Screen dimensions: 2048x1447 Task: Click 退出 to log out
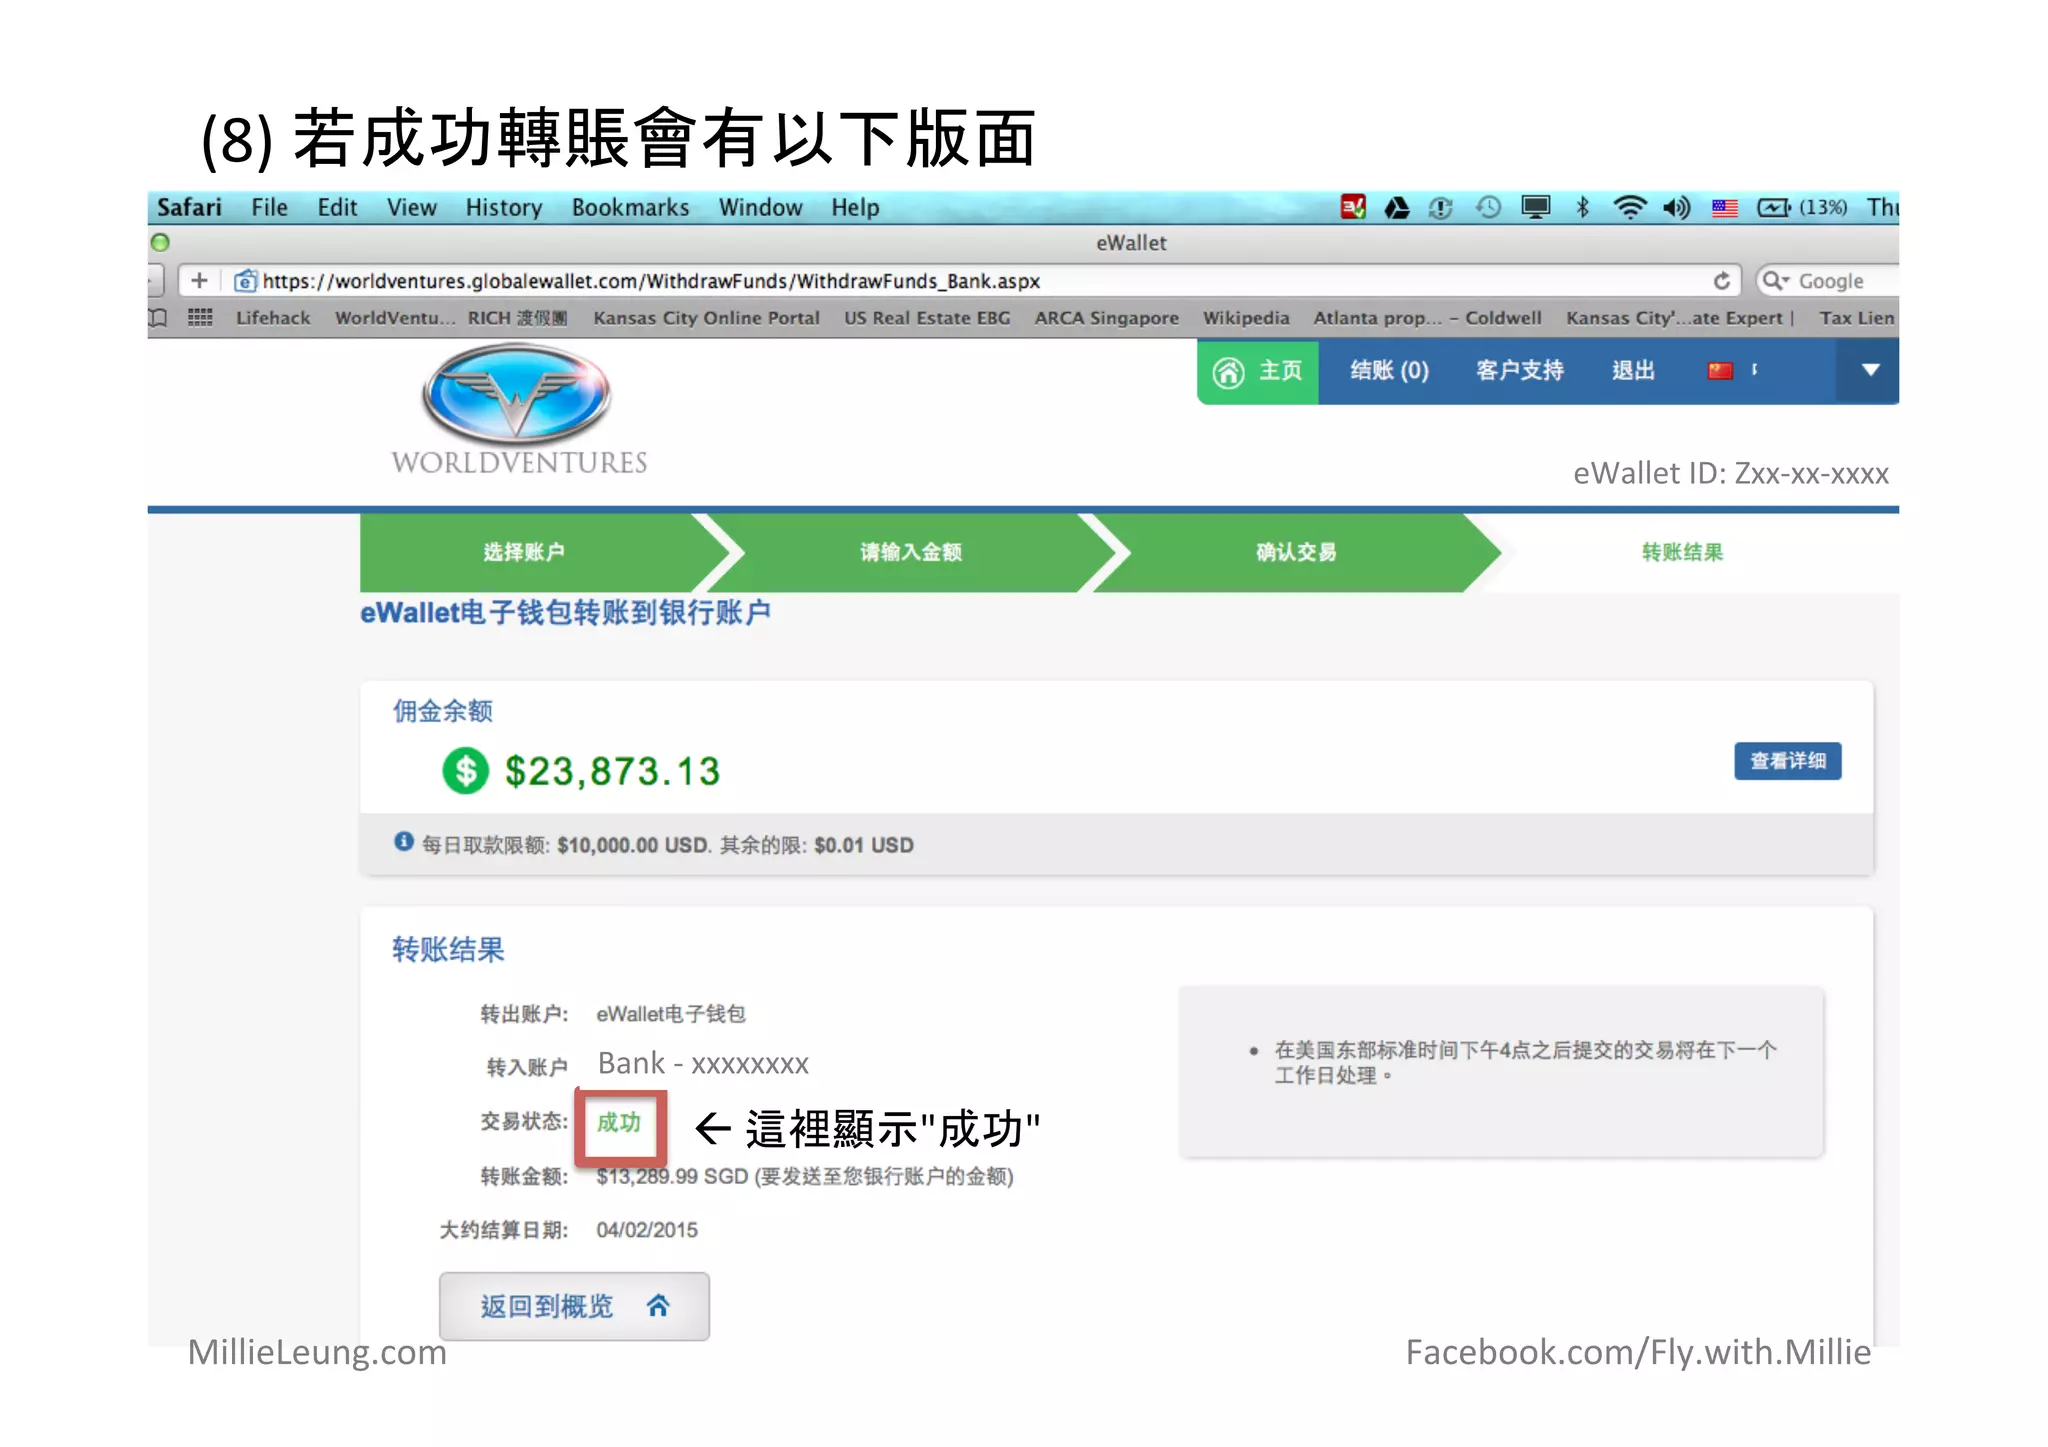(1633, 371)
